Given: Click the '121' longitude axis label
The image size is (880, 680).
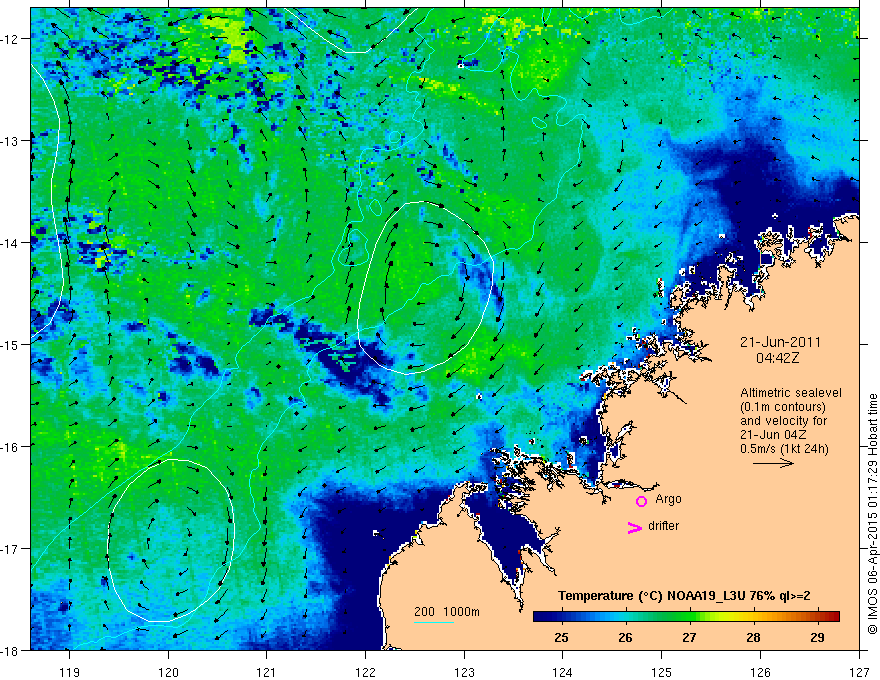Looking at the screenshot, I should pyautogui.click(x=267, y=672).
